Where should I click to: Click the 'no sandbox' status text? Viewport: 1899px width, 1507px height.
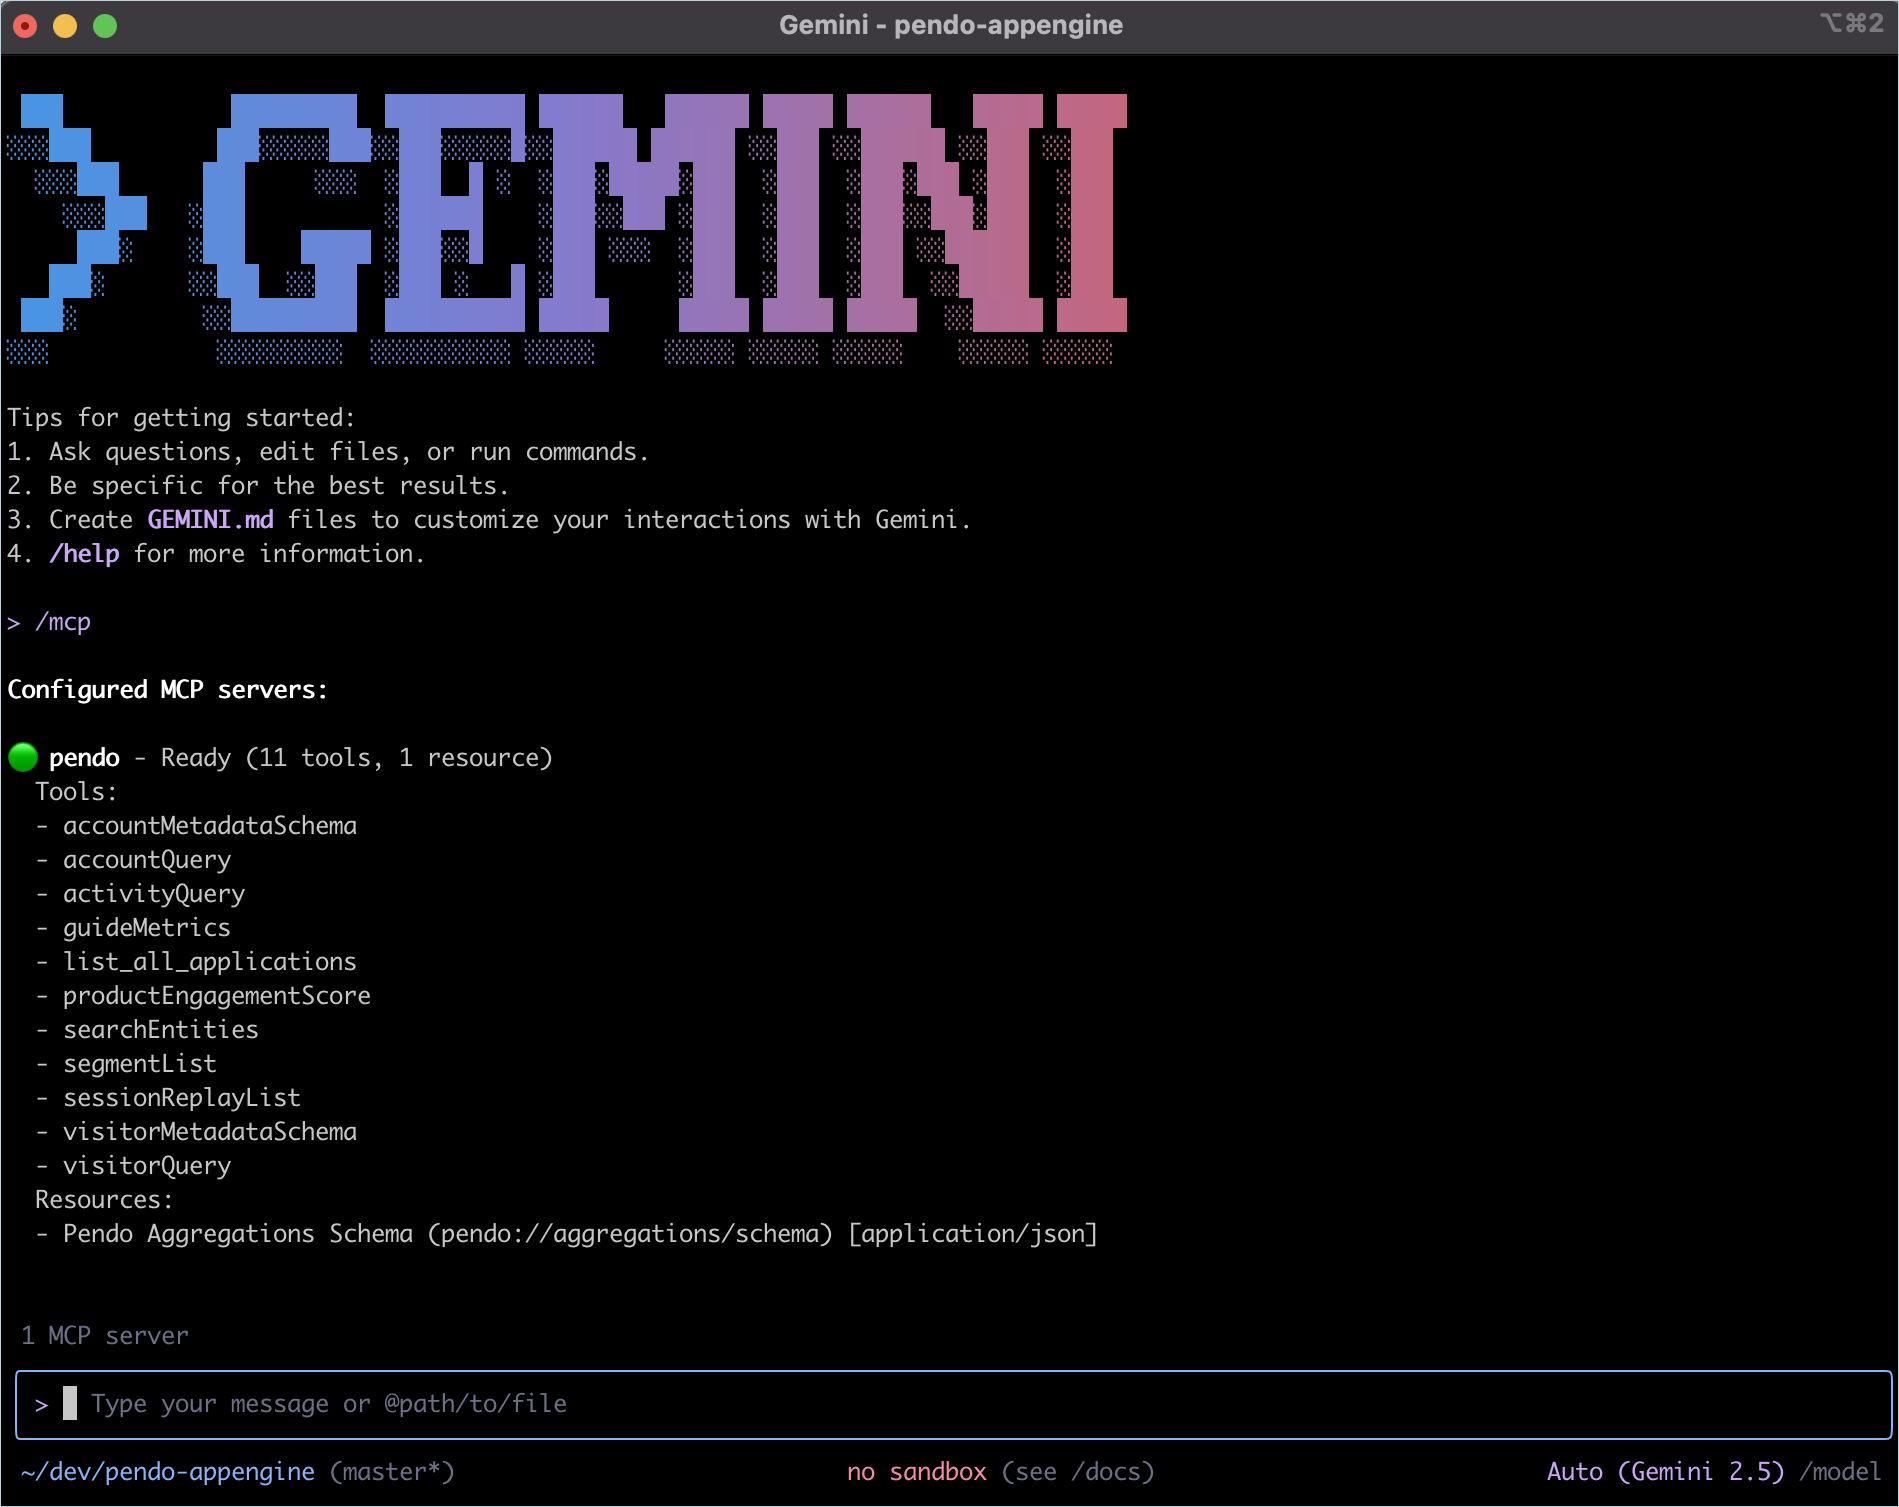(x=917, y=1472)
